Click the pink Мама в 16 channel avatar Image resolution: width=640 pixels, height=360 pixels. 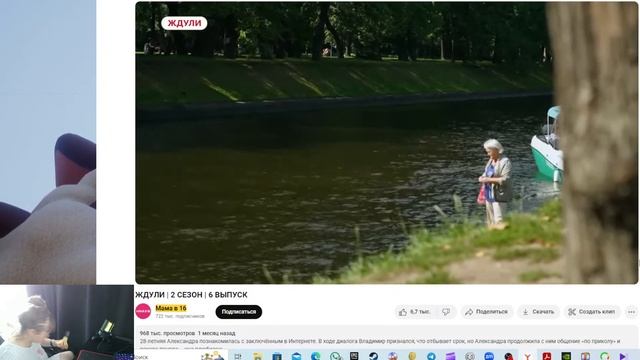pos(143,311)
